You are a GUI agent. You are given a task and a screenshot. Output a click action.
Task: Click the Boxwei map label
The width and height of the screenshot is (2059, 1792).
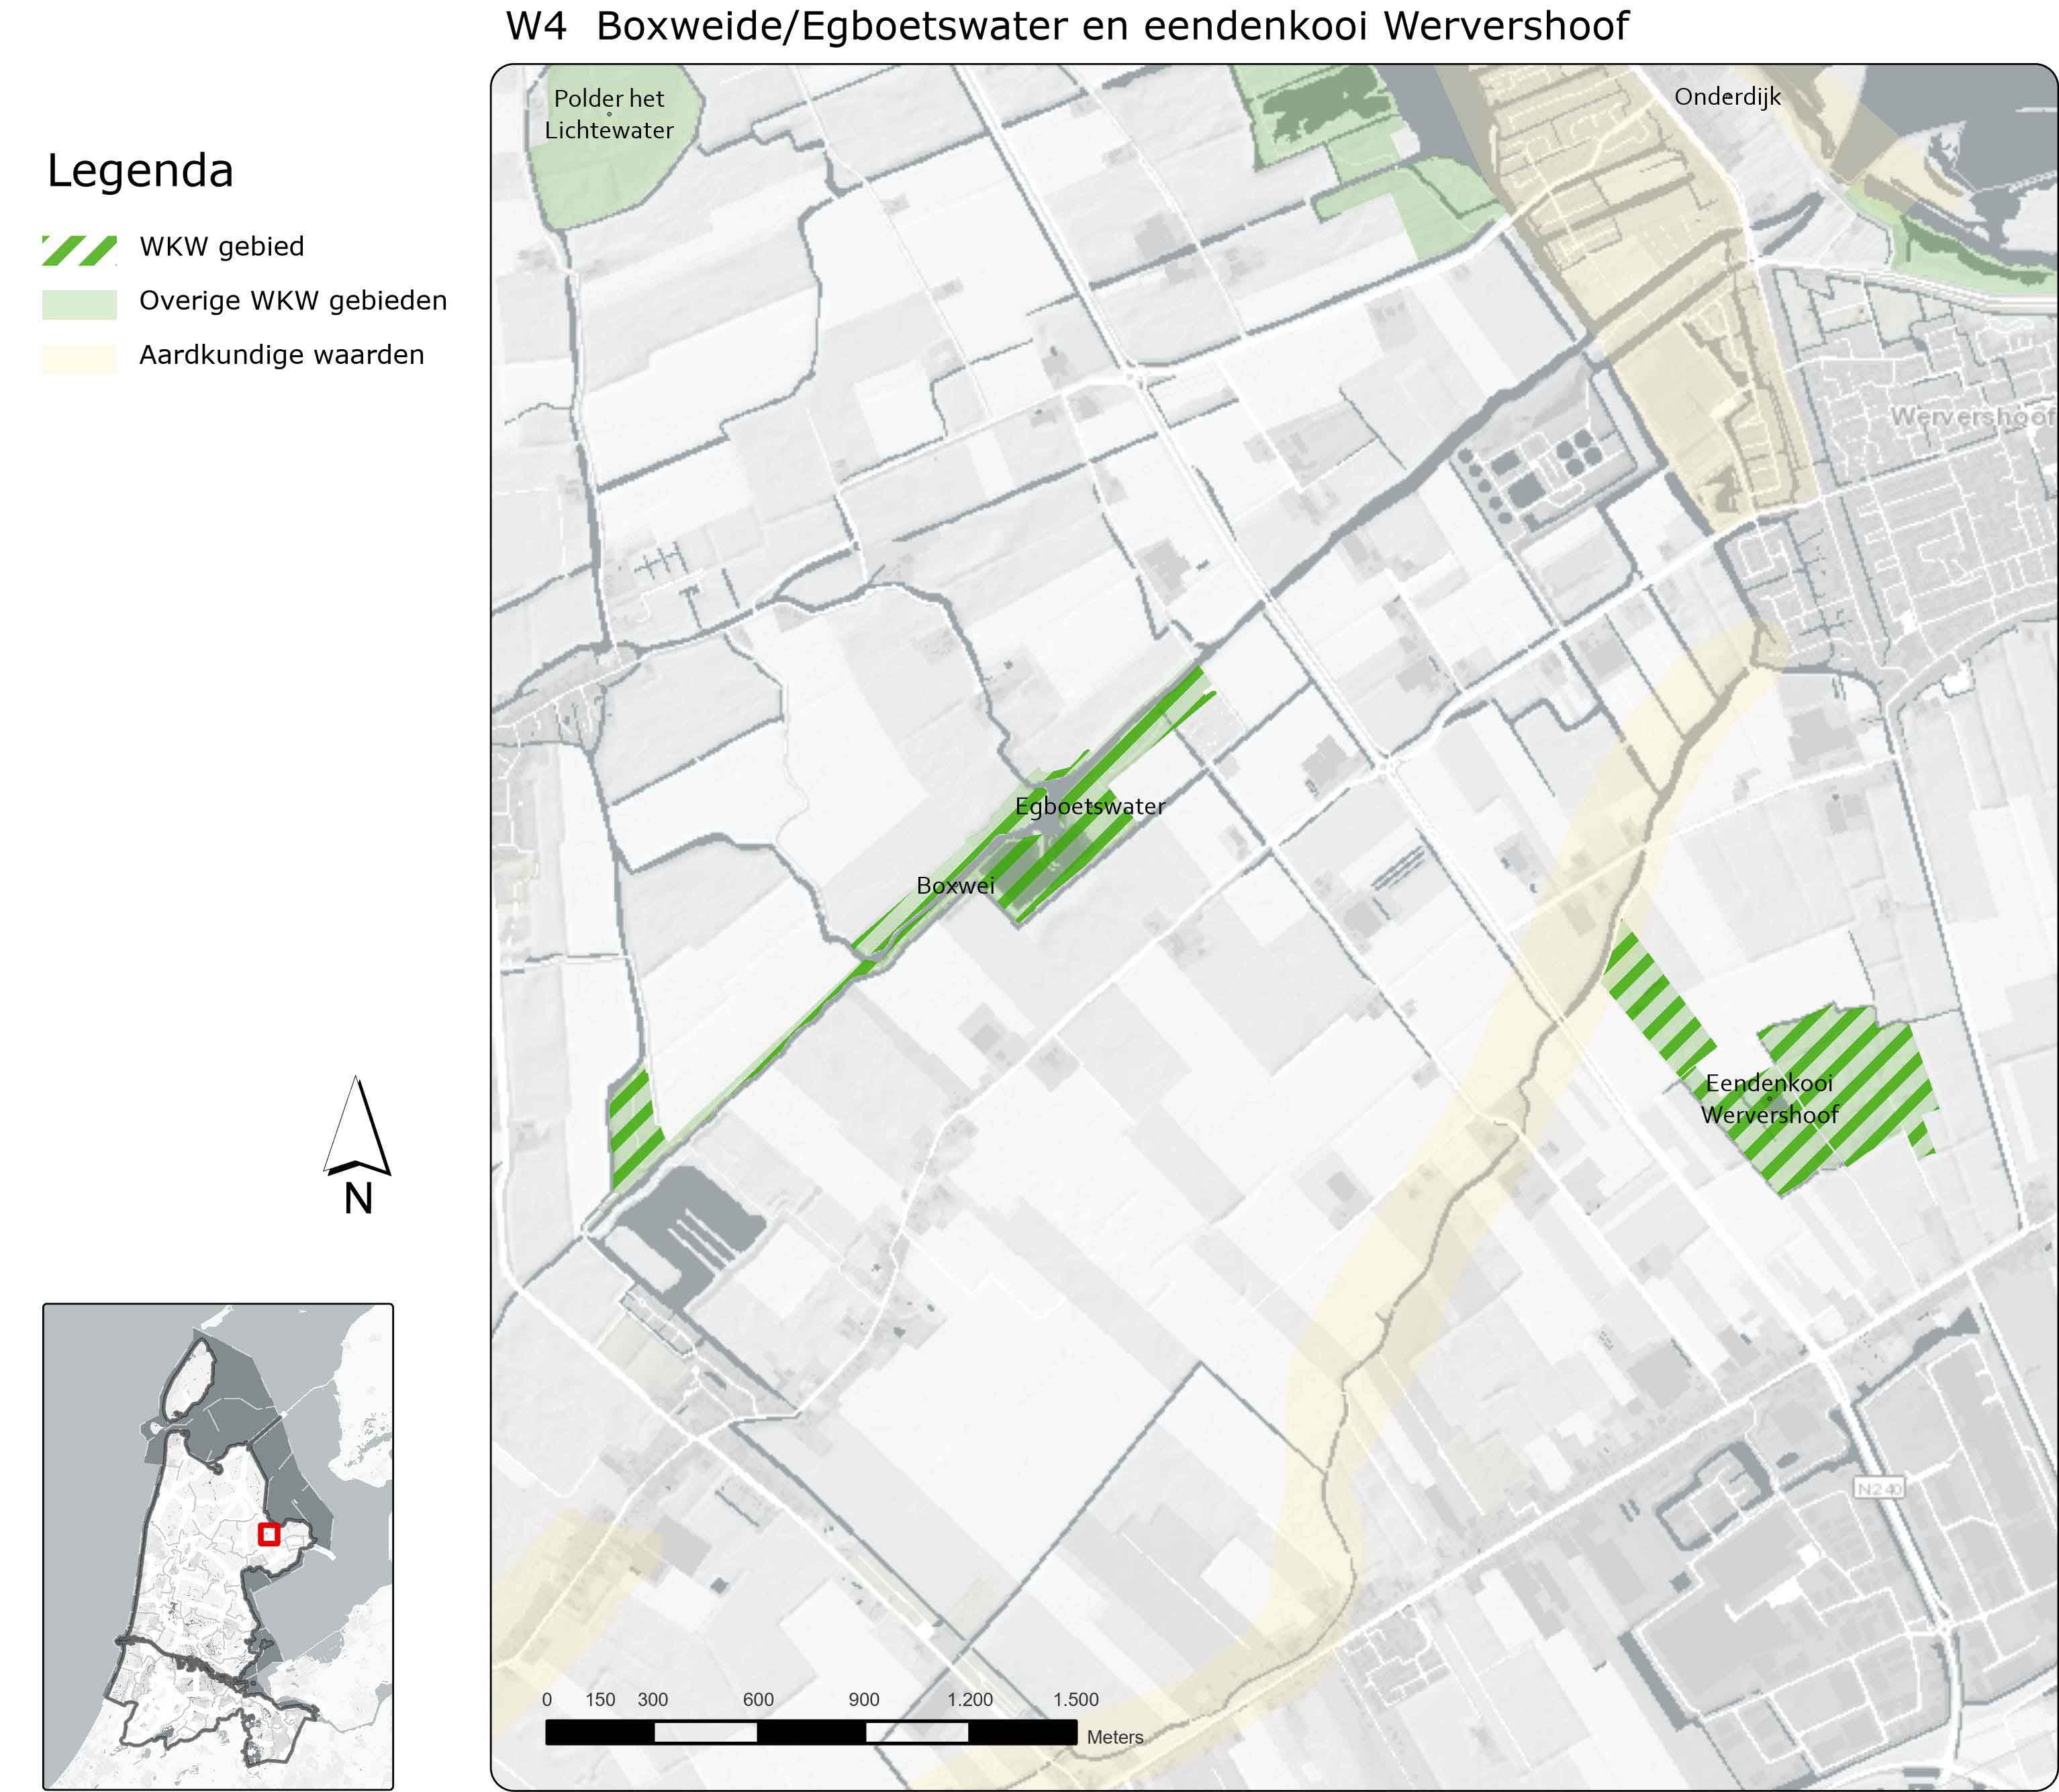(x=955, y=885)
